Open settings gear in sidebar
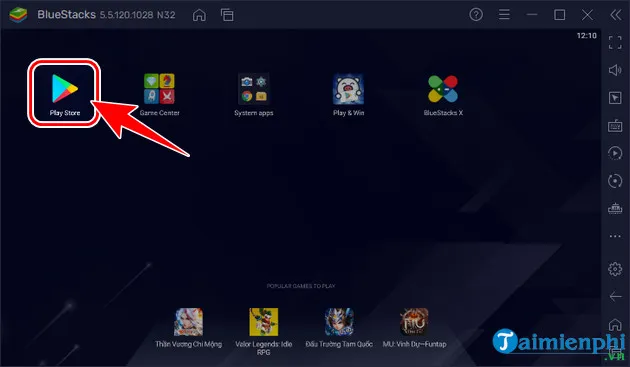This screenshot has height=367, width=630. pyautogui.click(x=615, y=269)
